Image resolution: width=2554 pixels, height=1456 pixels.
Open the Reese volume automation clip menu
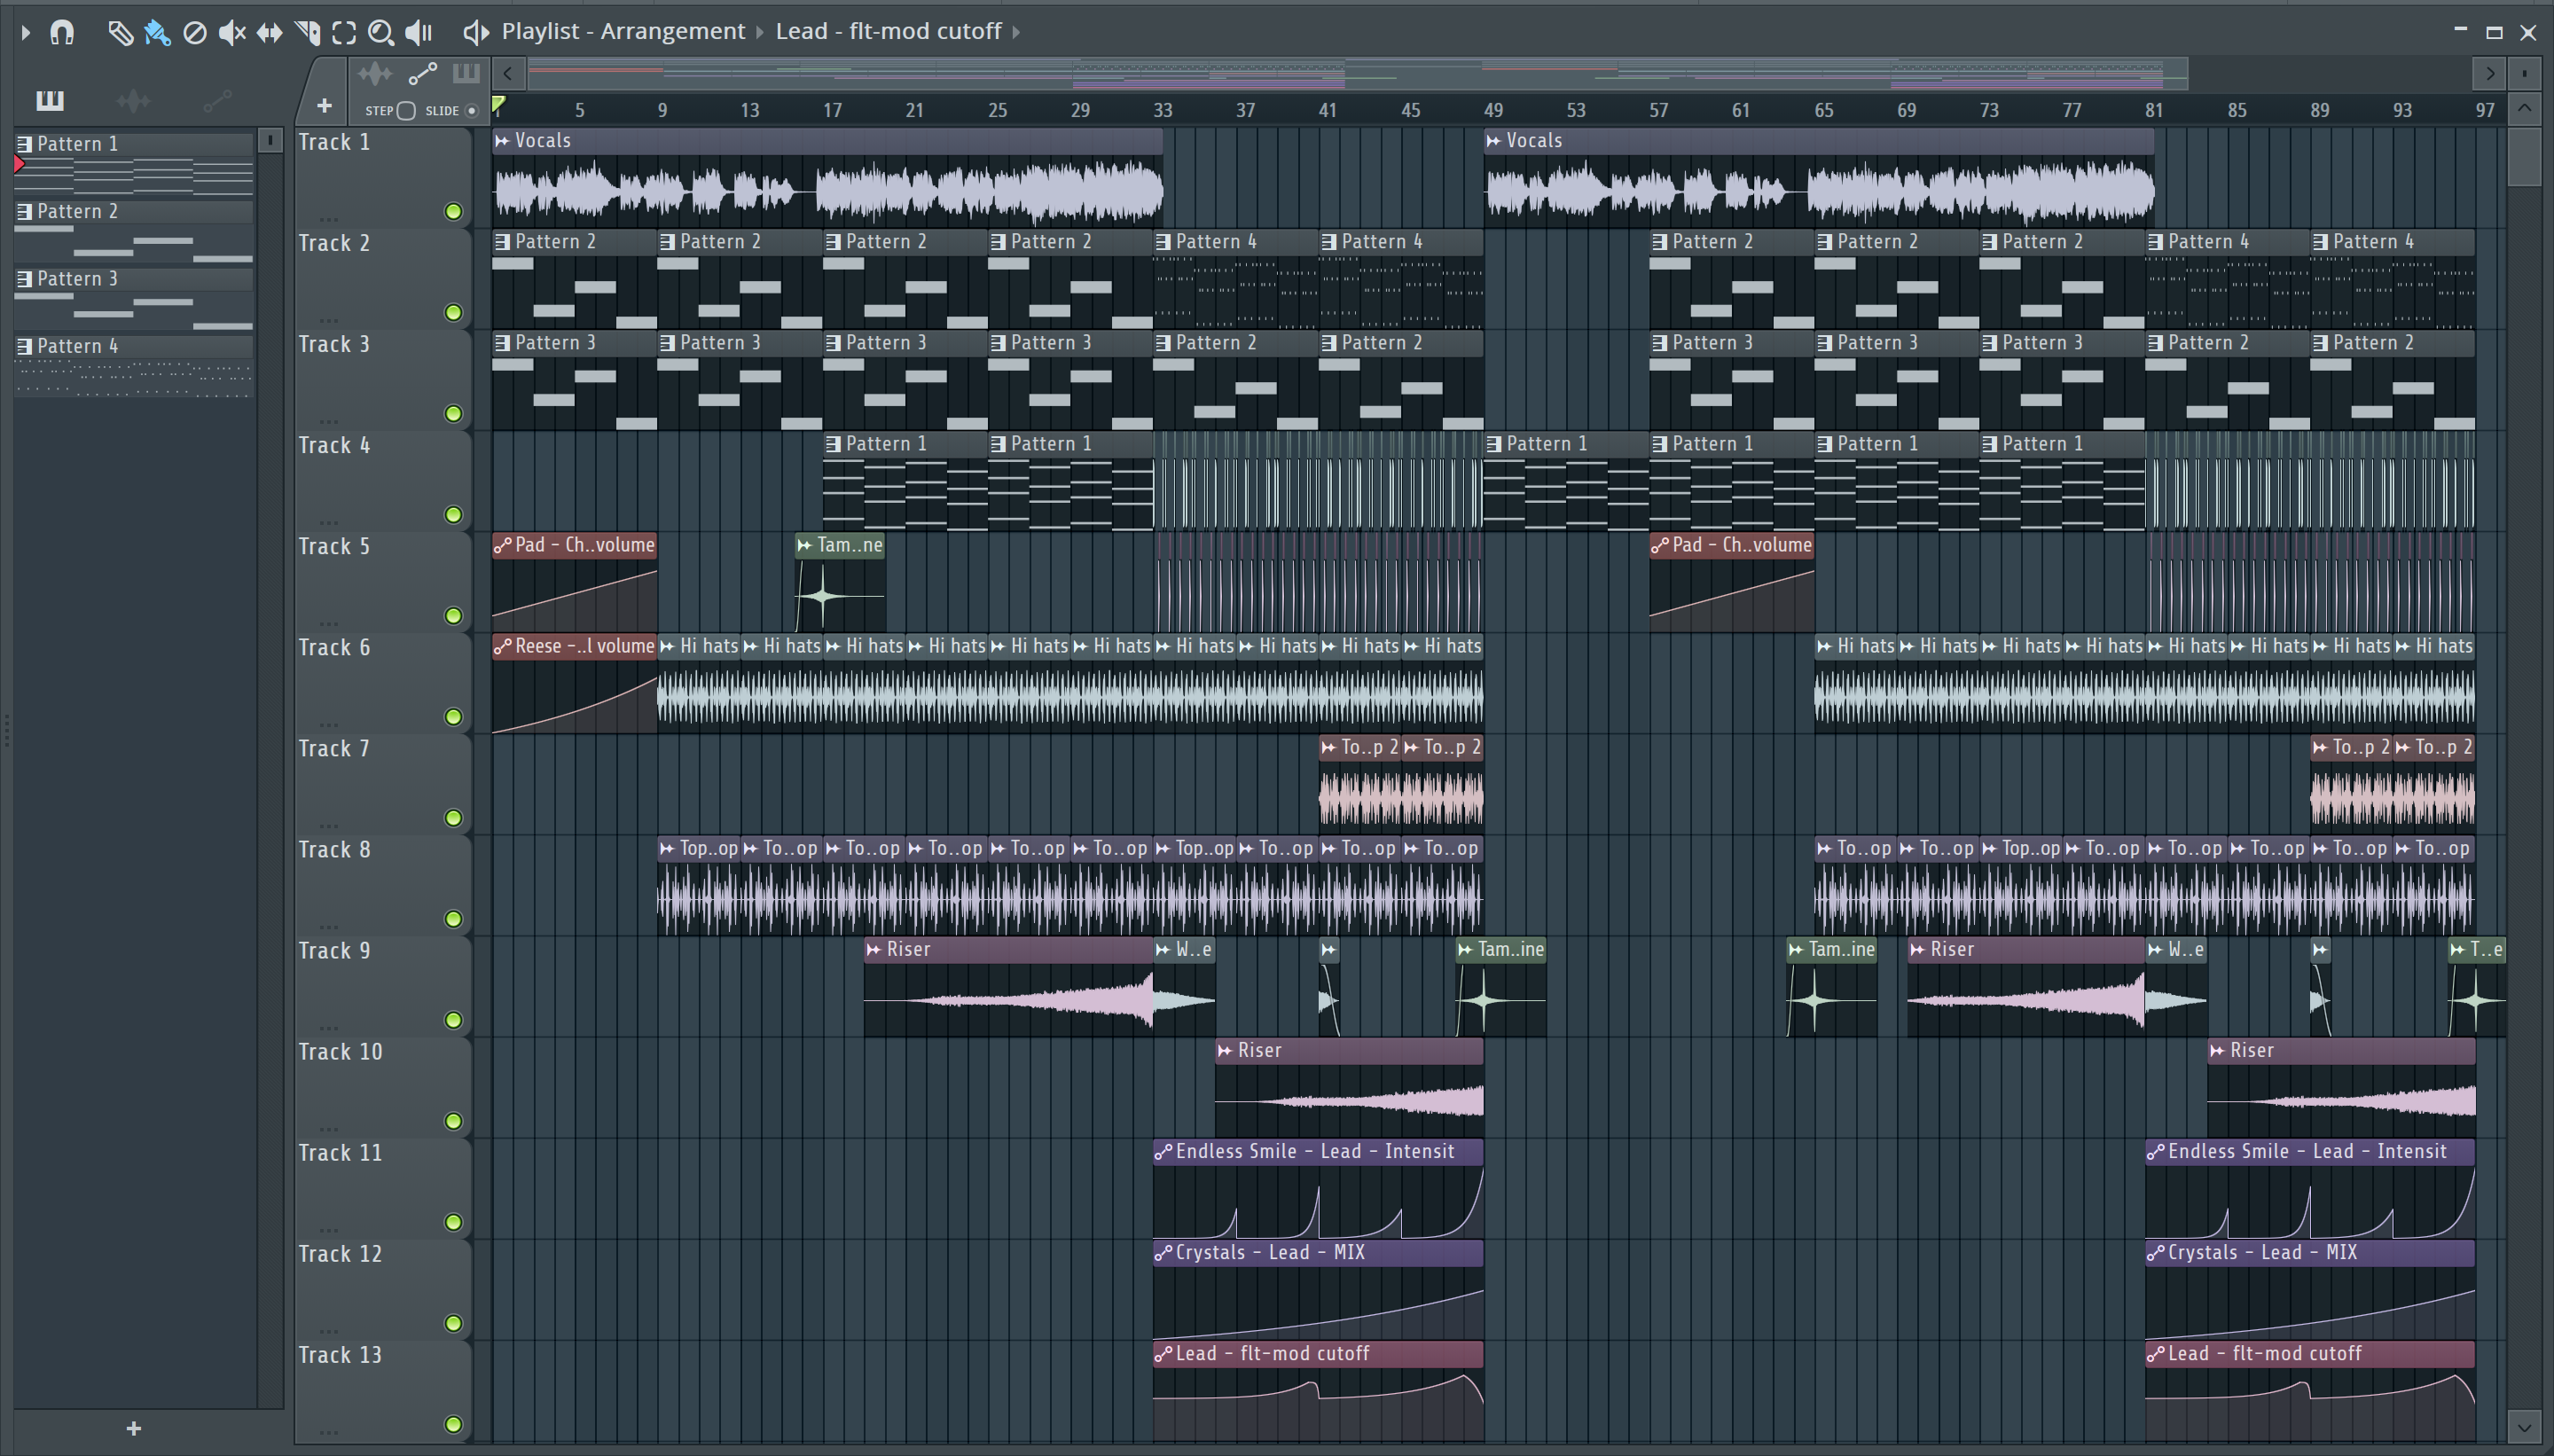(x=502, y=646)
